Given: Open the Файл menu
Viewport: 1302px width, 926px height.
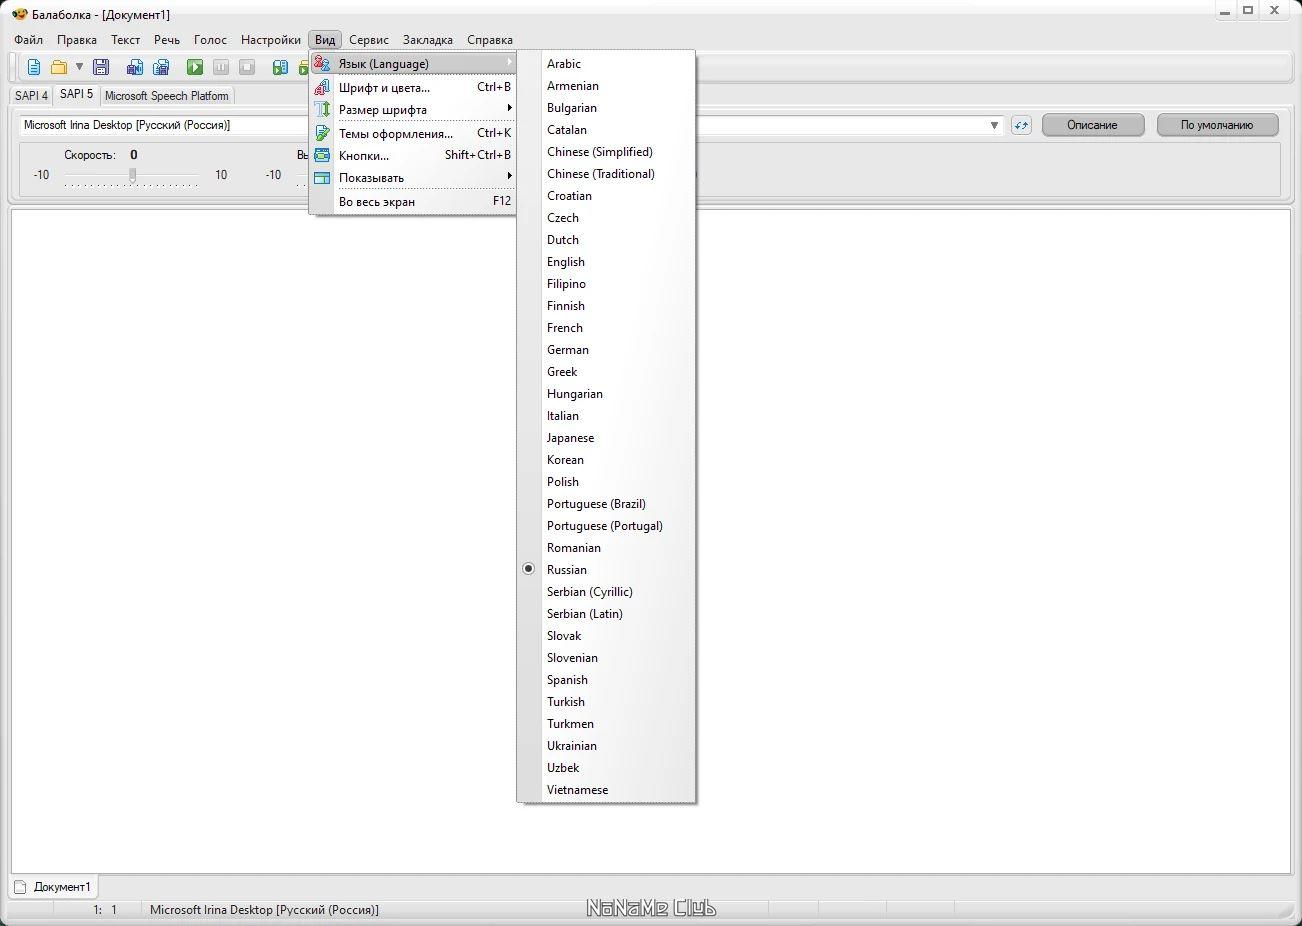Looking at the screenshot, I should point(29,40).
